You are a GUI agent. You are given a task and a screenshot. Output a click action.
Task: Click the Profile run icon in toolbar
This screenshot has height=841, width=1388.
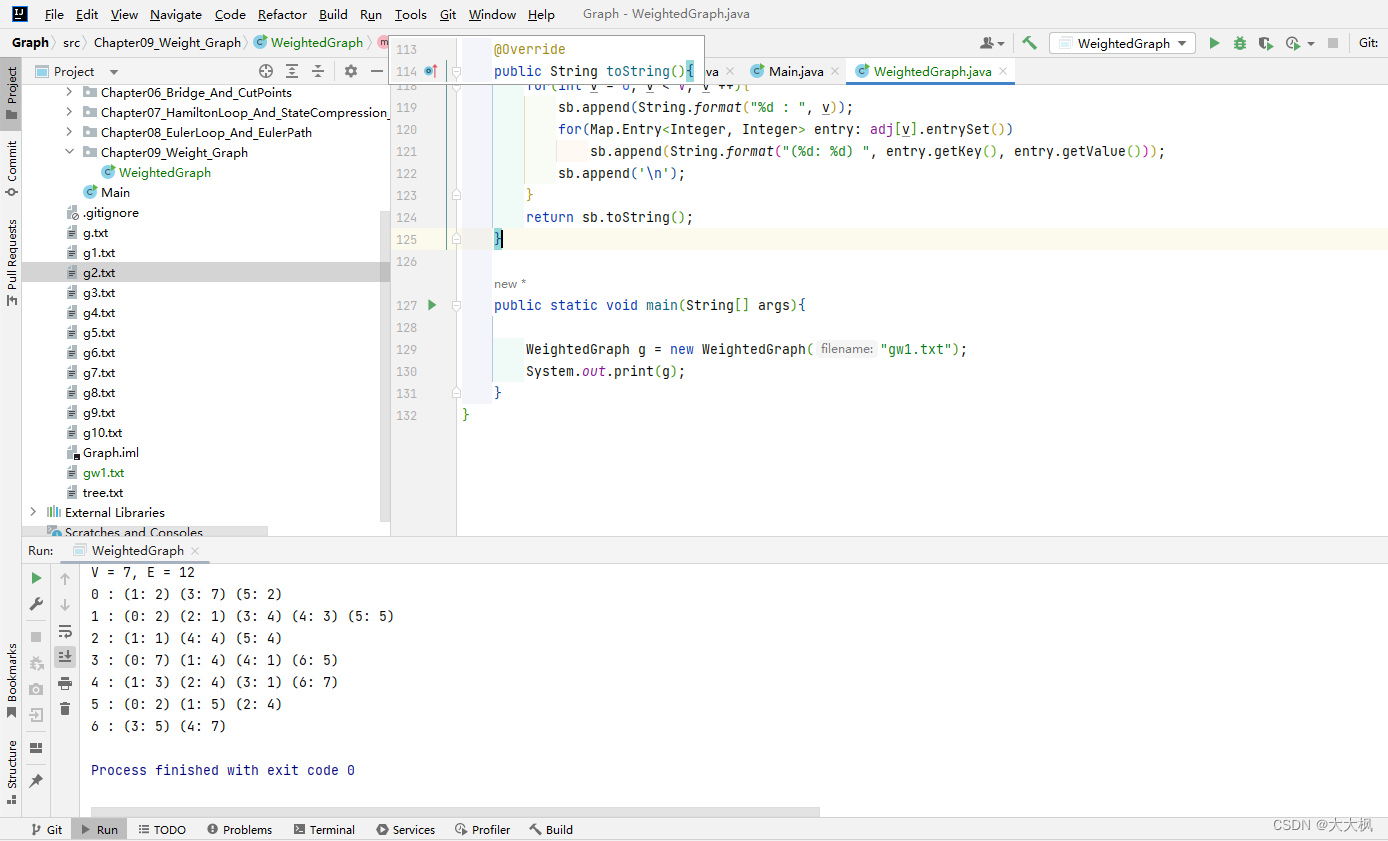pyautogui.click(x=1292, y=43)
